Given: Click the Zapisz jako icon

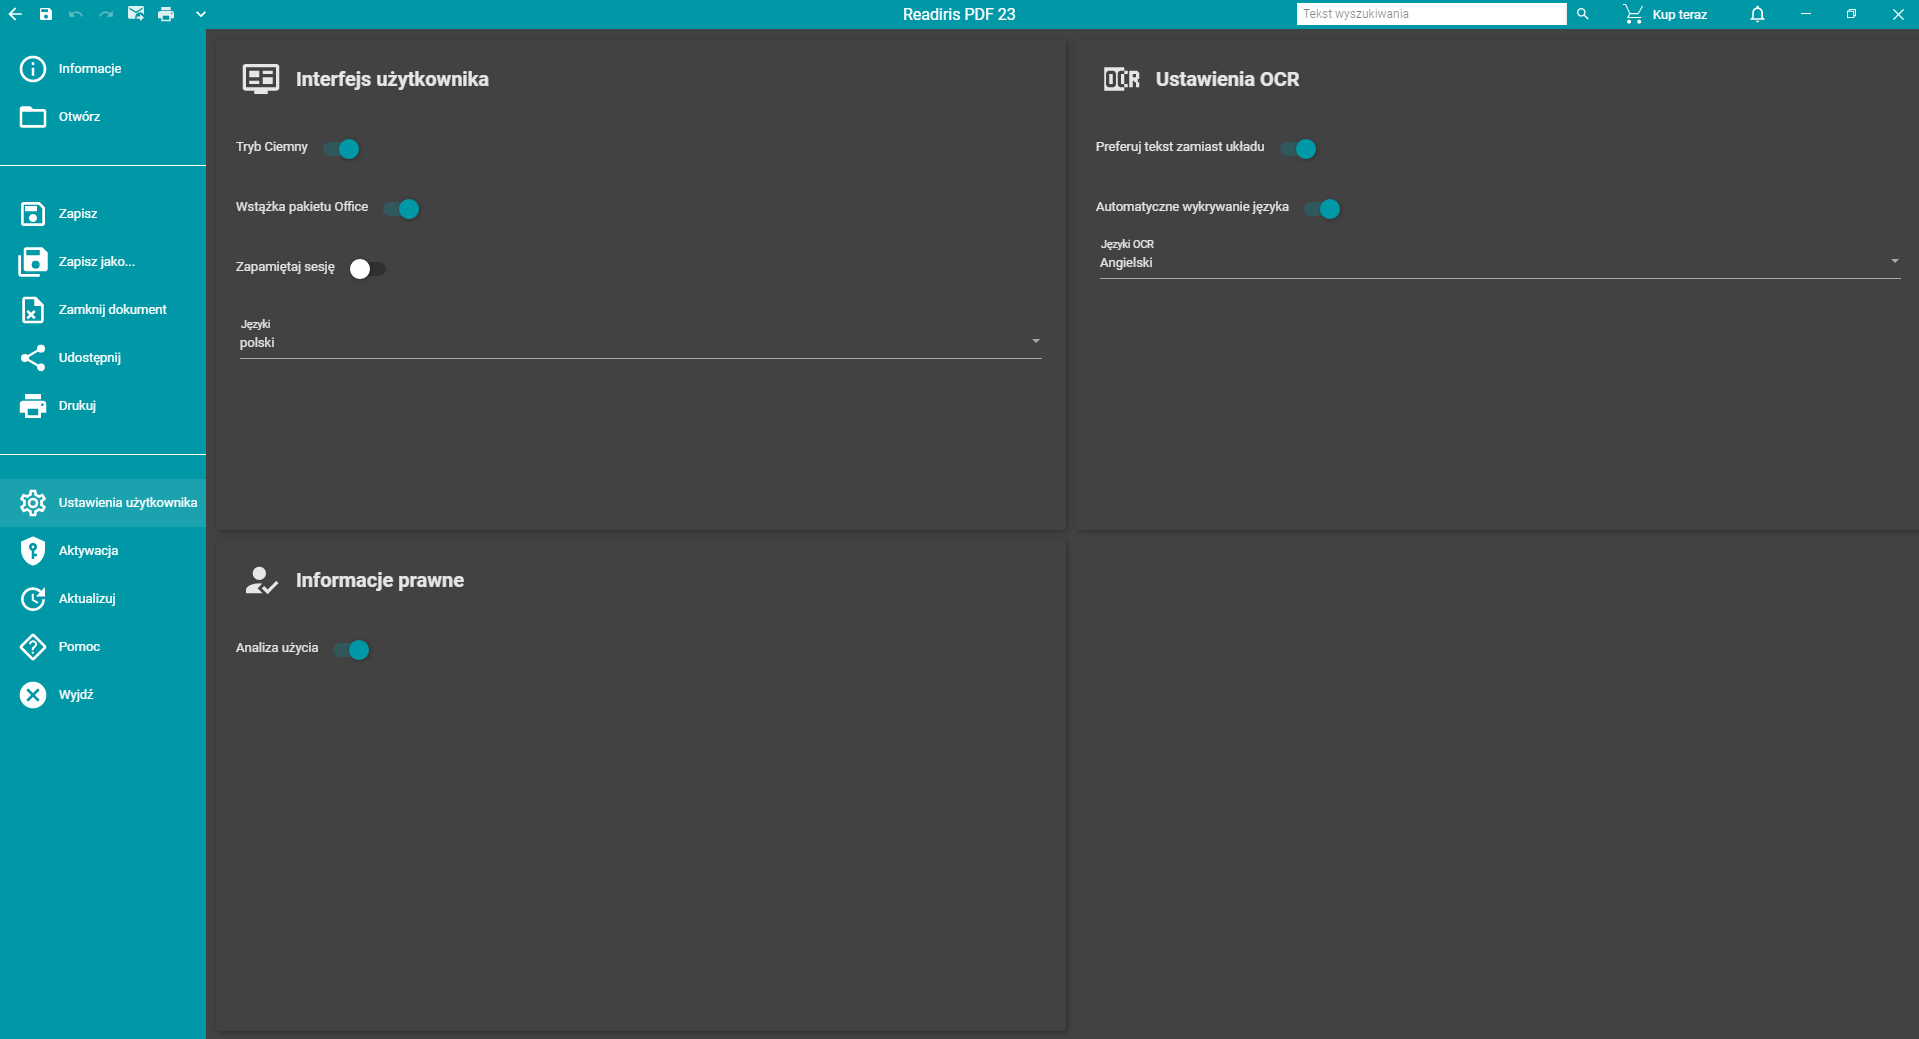Looking at the screenshot, I should point(33,262).
